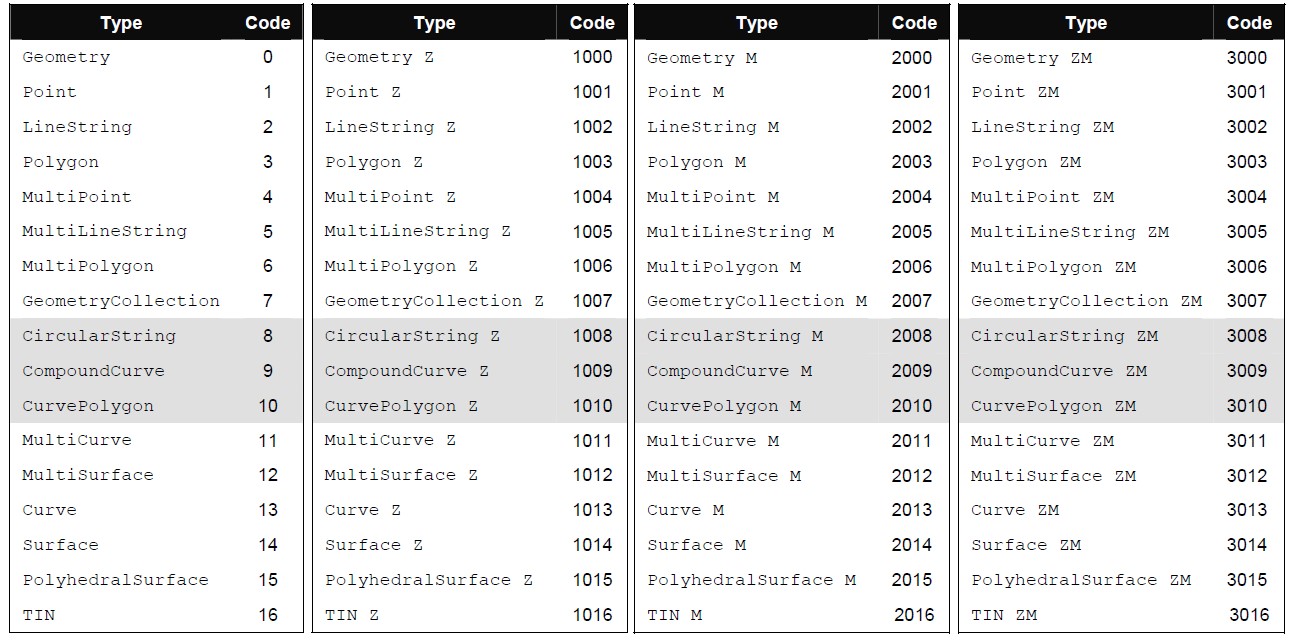
Task: Click the 'Code' header above 1000
Action: 592,22
